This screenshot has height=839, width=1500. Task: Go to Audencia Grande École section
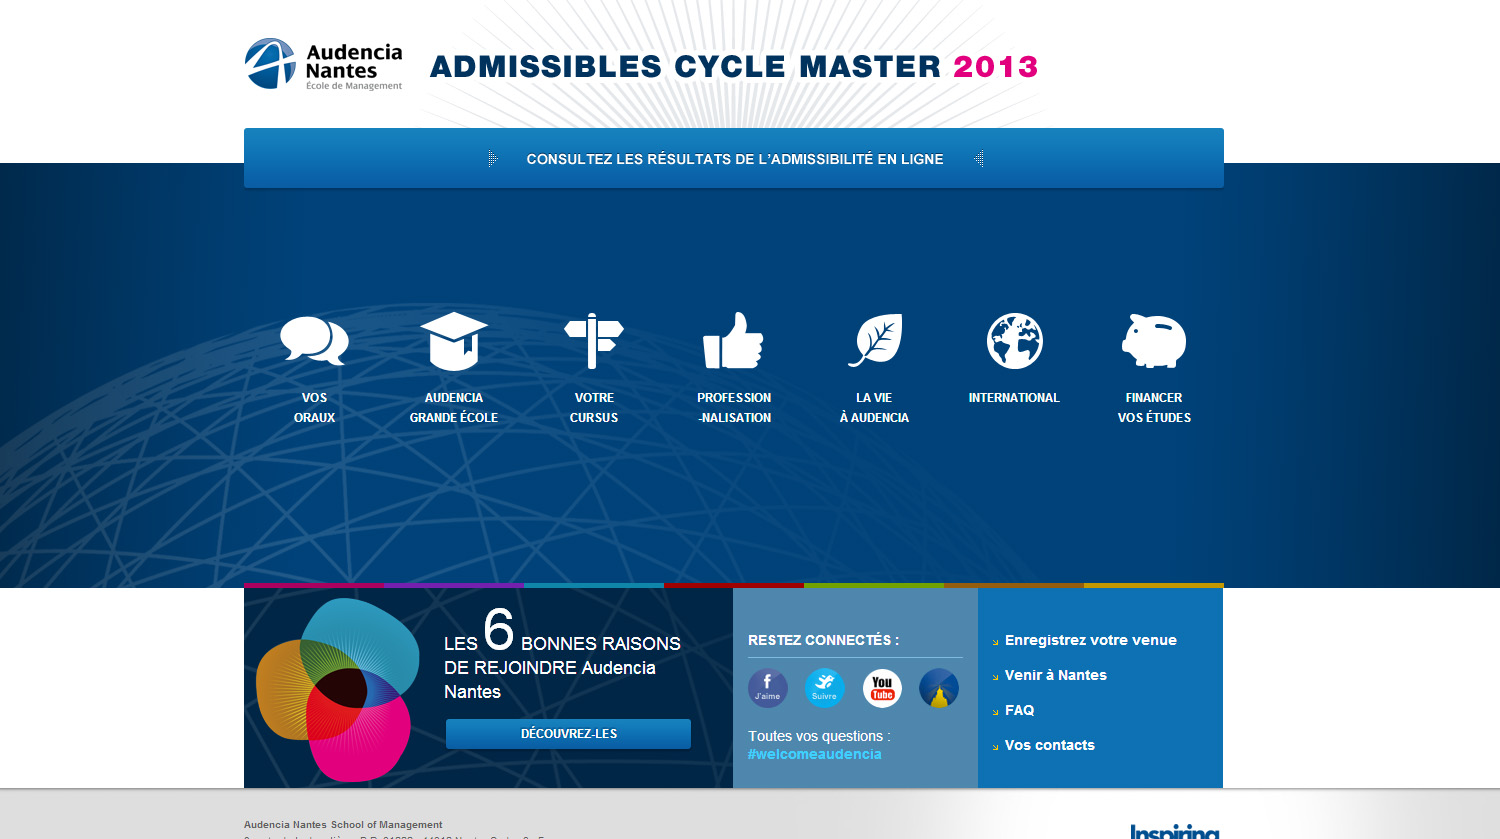click(x=454, y=408)
